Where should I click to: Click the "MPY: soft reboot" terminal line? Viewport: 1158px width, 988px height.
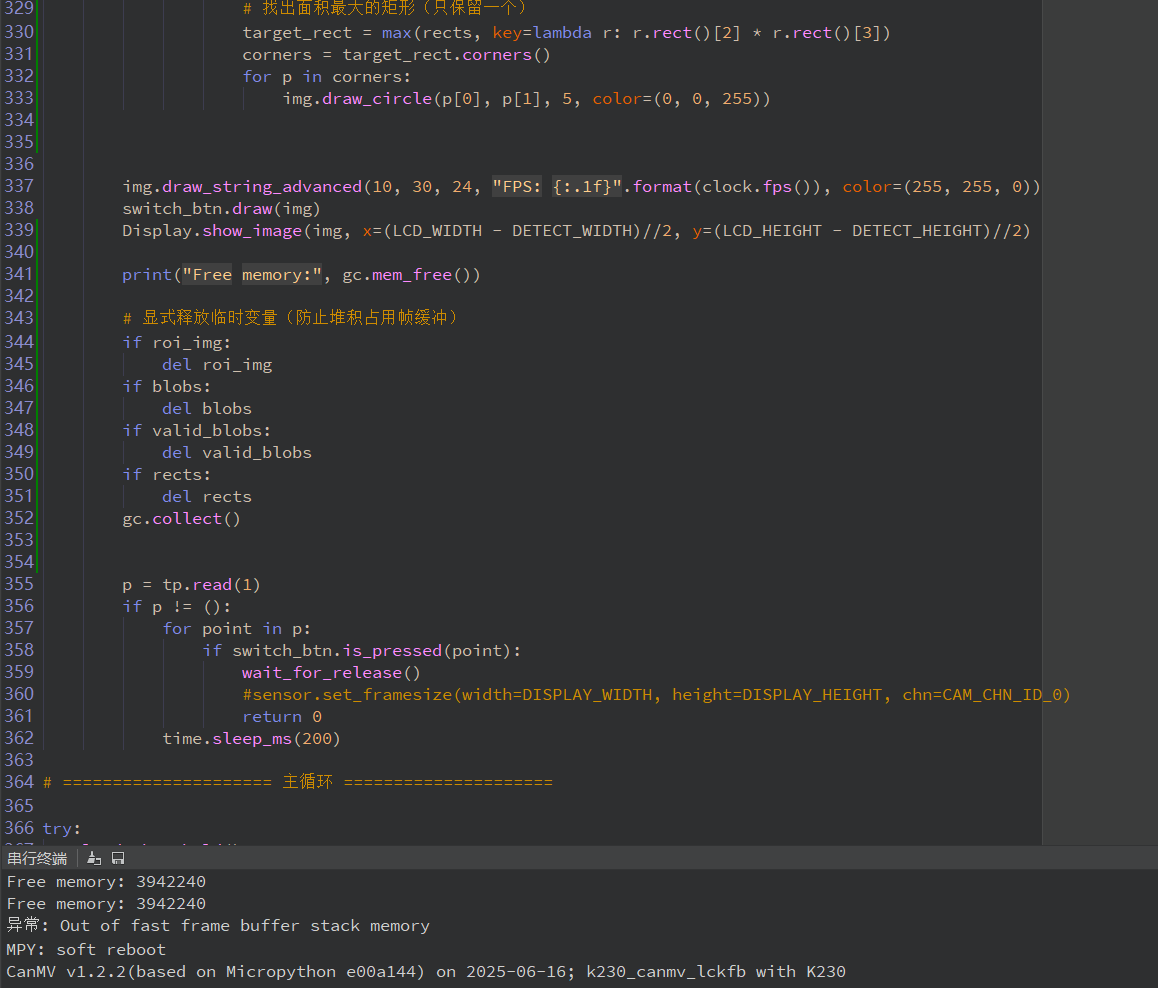pyautogui.click(x=86, y=949)
